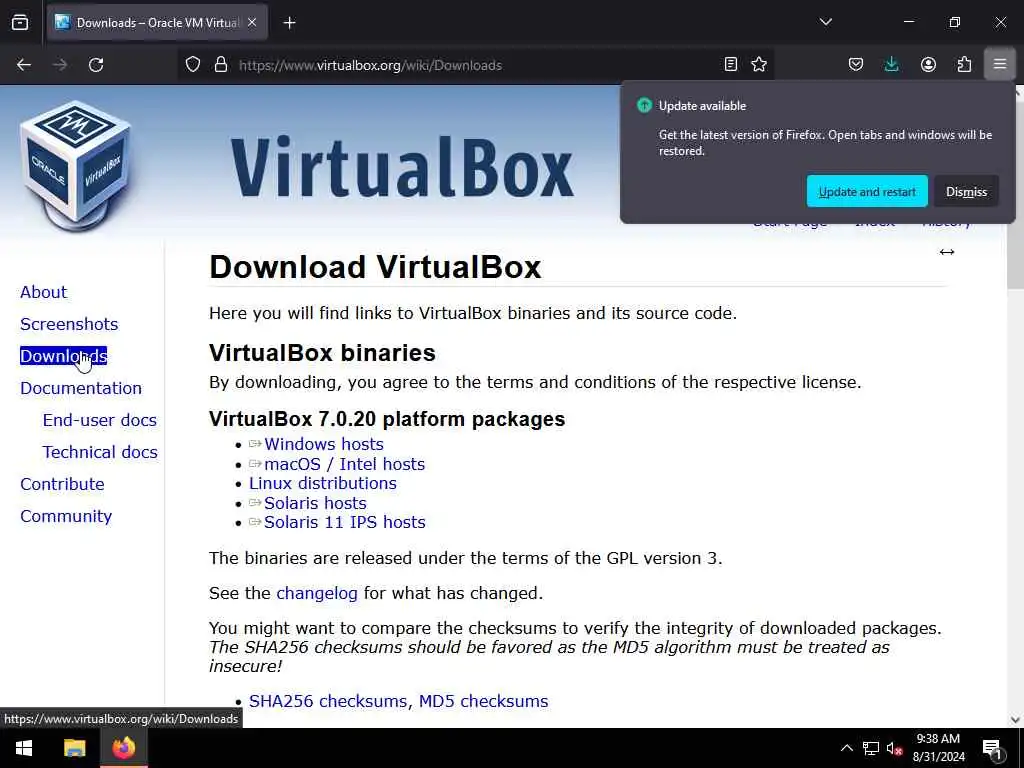Viewport: 1024px width, 768px height.
Task: Open the About sidebar link
Action: point(43,292)
